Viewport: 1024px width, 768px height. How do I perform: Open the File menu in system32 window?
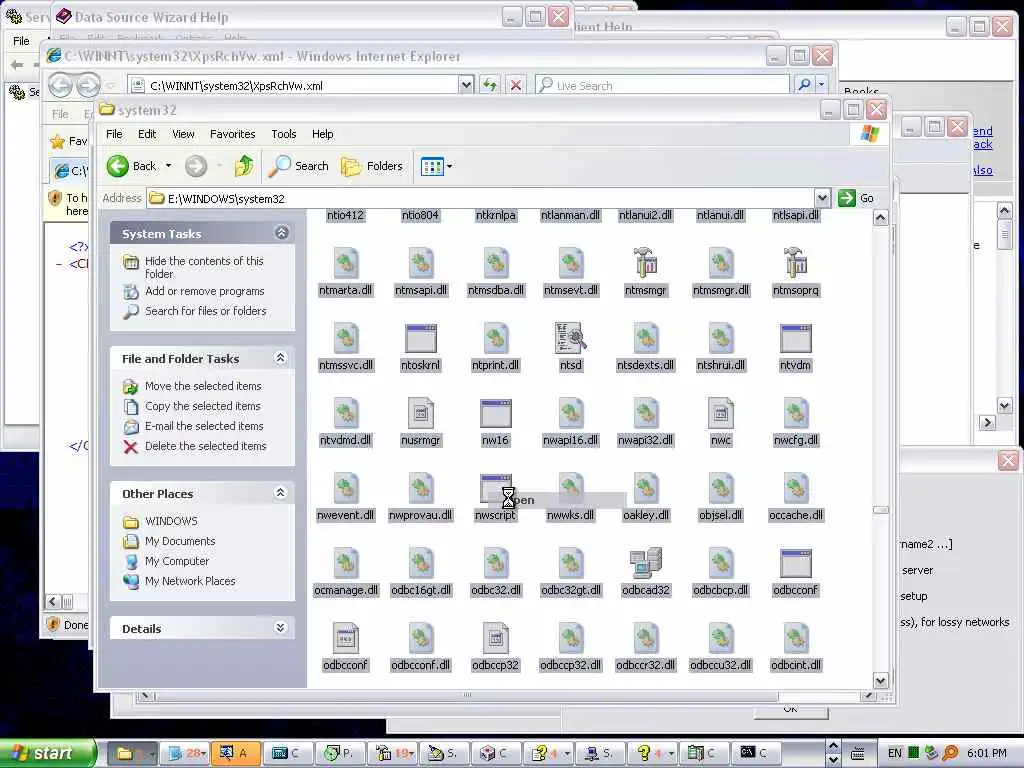pyautogui.click(x=114, y=134)
